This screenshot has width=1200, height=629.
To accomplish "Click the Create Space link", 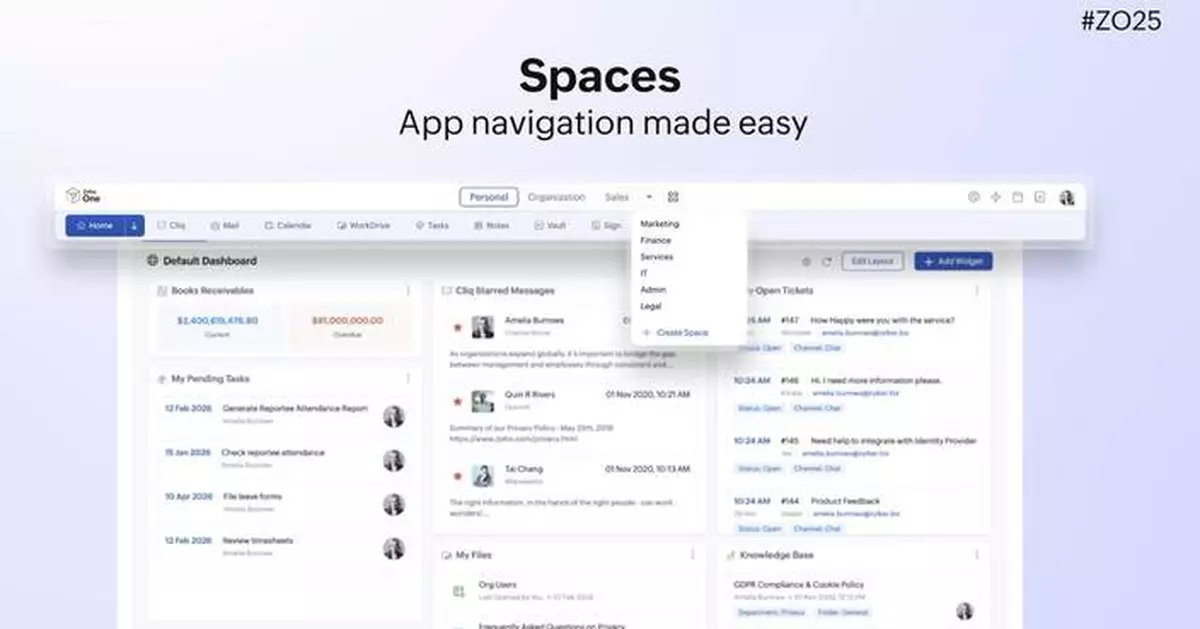I will 681,332.
